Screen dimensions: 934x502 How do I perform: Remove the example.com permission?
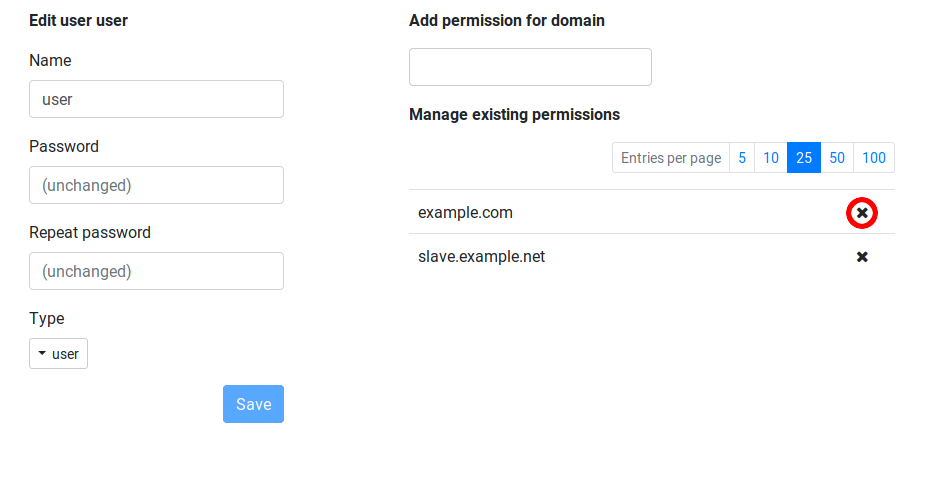point(862,213)
